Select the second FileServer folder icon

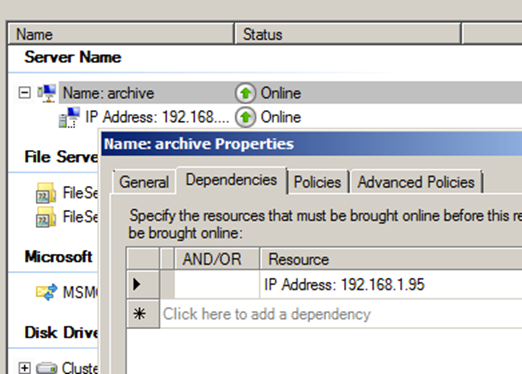tap(46, 217)
